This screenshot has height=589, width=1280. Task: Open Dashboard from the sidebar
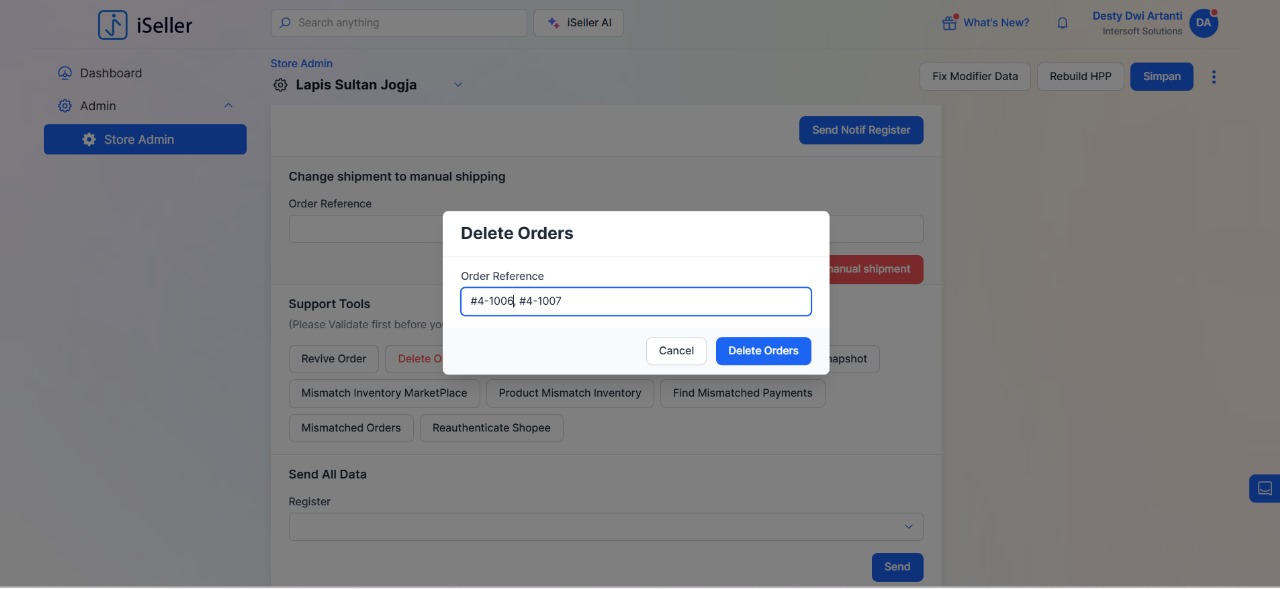[x=110, y=73]
